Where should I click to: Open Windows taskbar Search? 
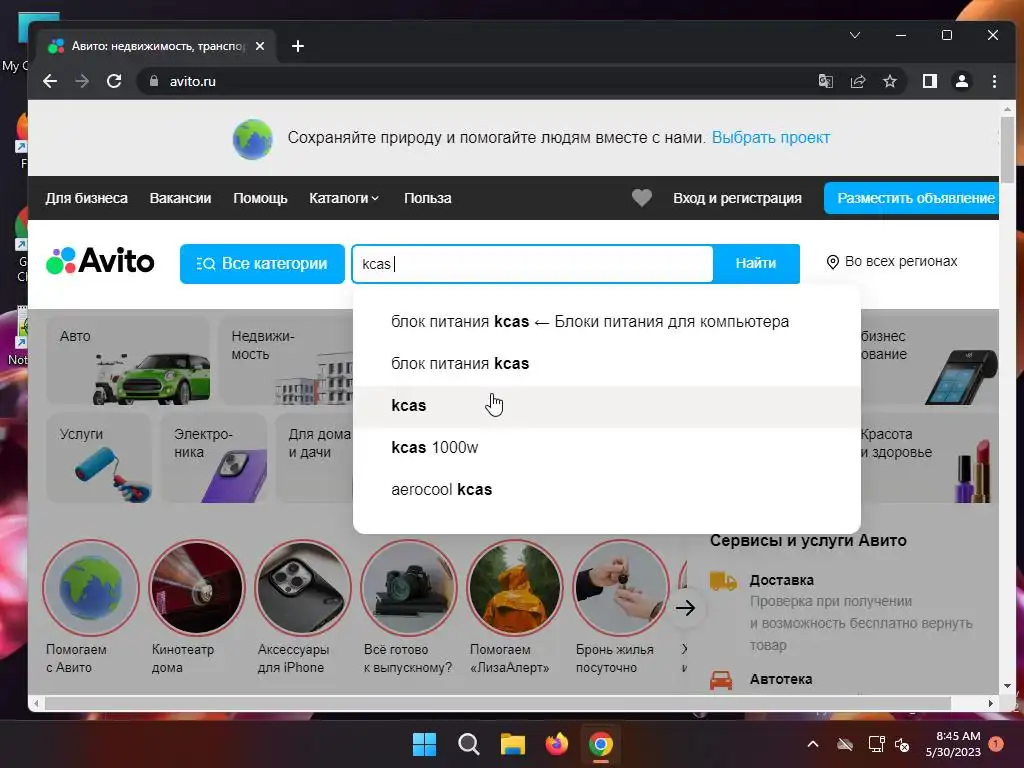click(x=468, y=744)
